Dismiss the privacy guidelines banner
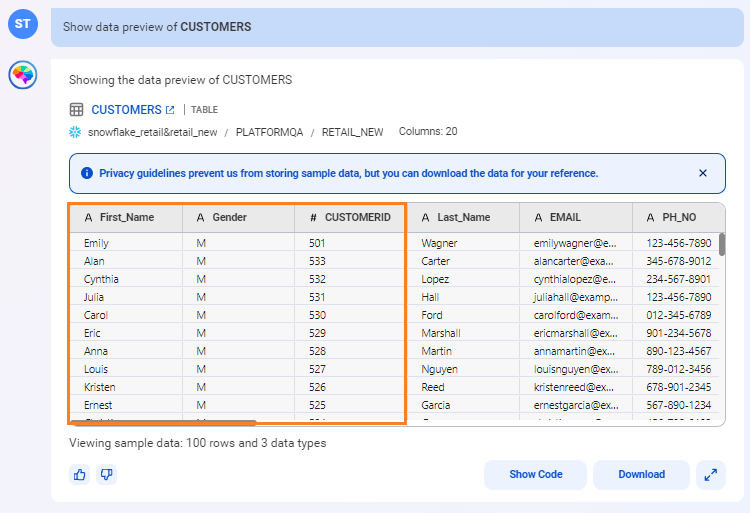Image resolution: width=750 pixels, height=513 pixels. [x=703, y=173]
